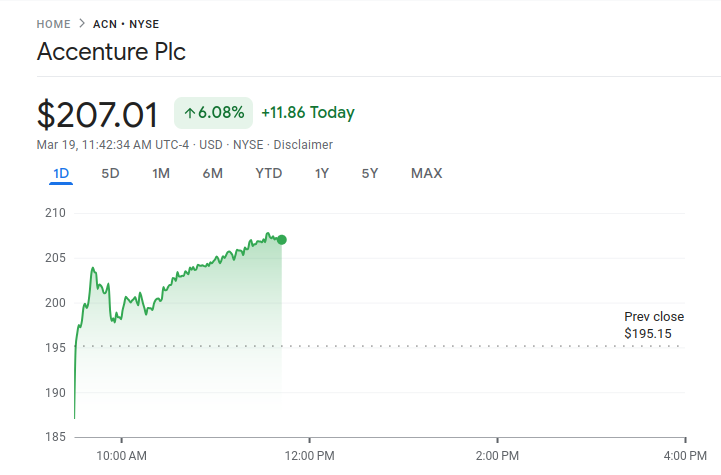Click the 12:00 PM axis label
Image resolution: width=721 pixels, height=475 pixels.
pos(309,456)
